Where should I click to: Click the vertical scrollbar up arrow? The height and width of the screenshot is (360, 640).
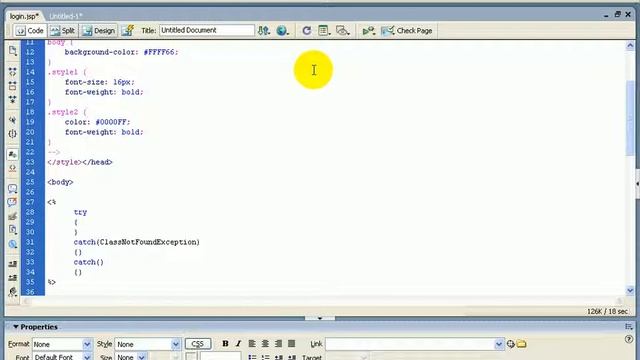coord(630,46)
